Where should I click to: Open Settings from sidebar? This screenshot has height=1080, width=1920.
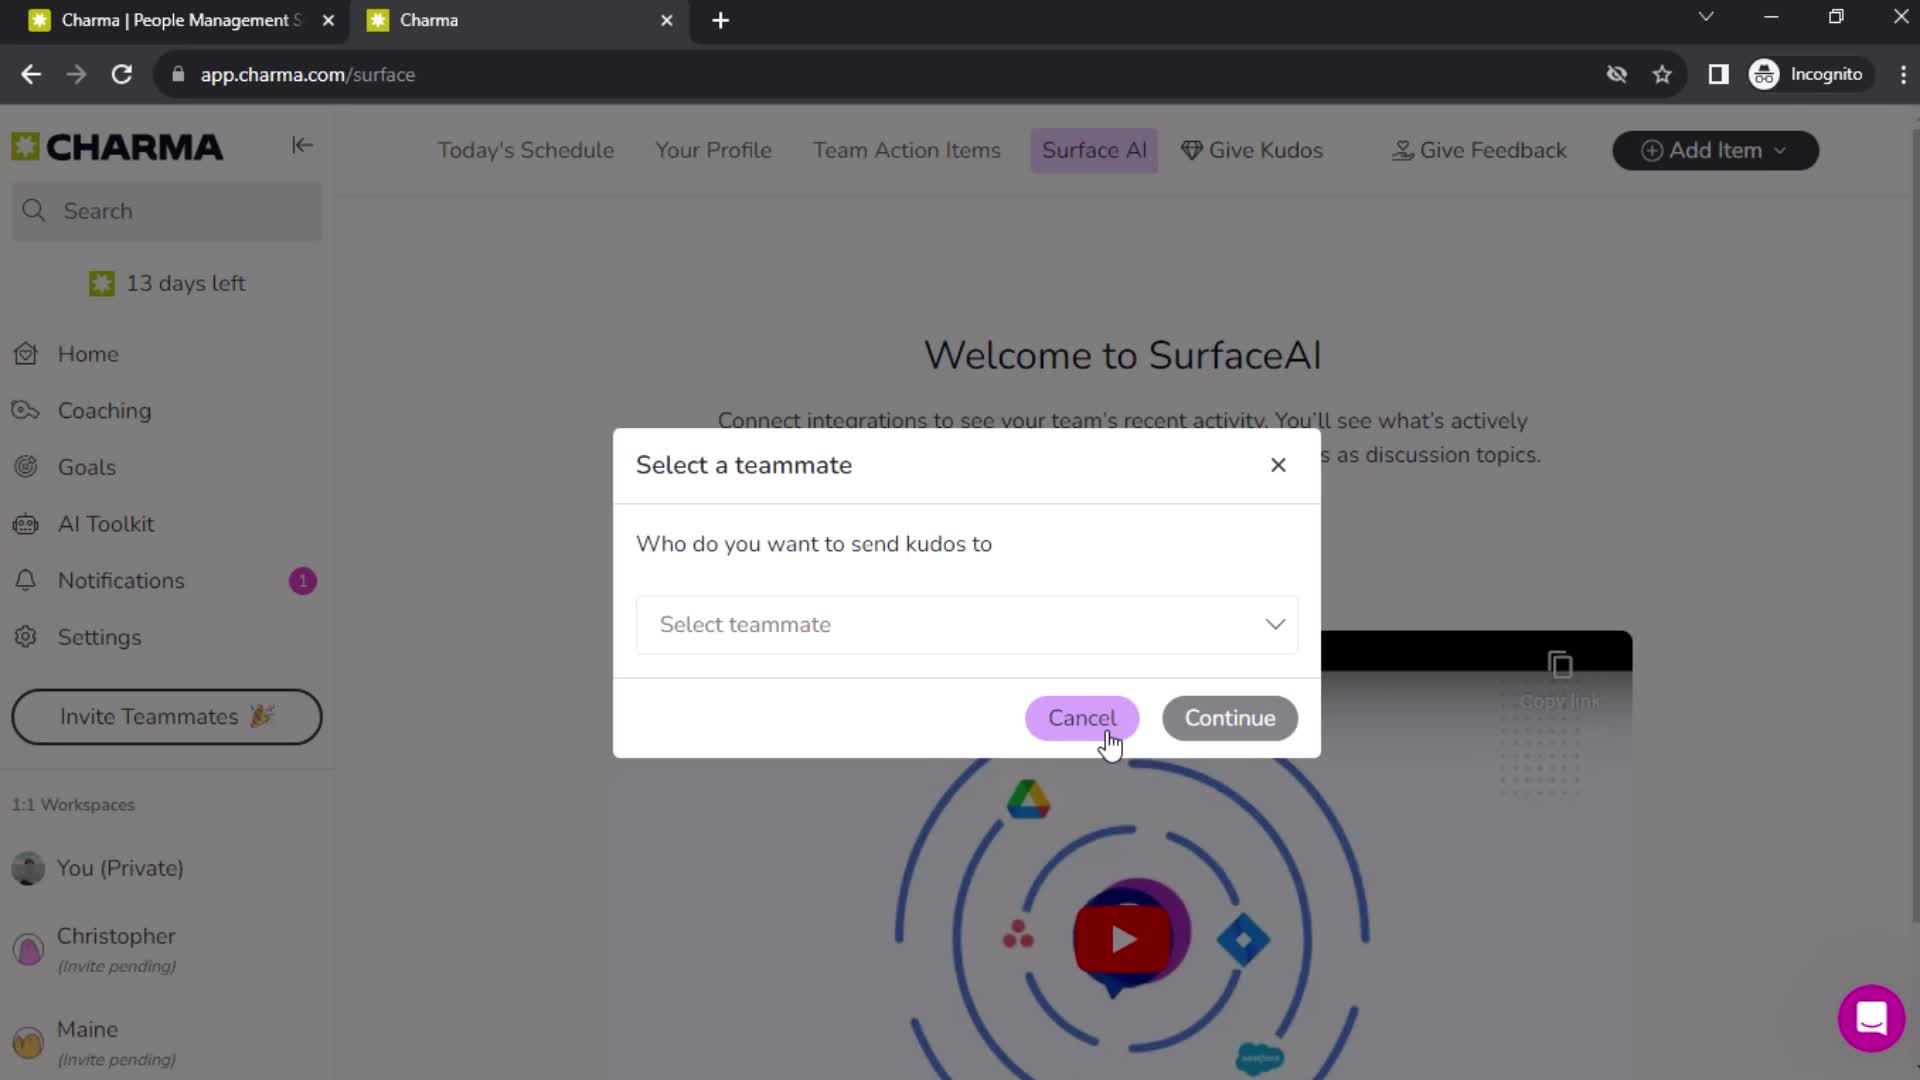[x=99, y=637]
